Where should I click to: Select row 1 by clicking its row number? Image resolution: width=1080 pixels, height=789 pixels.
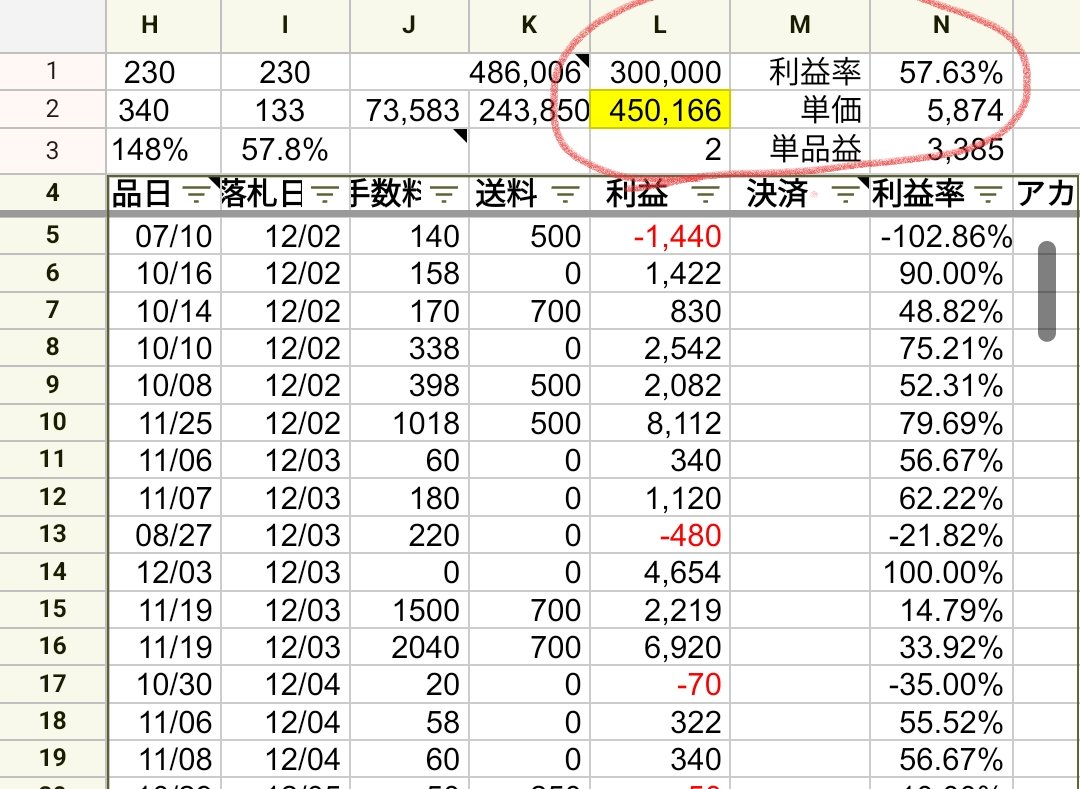click(53, 72)
